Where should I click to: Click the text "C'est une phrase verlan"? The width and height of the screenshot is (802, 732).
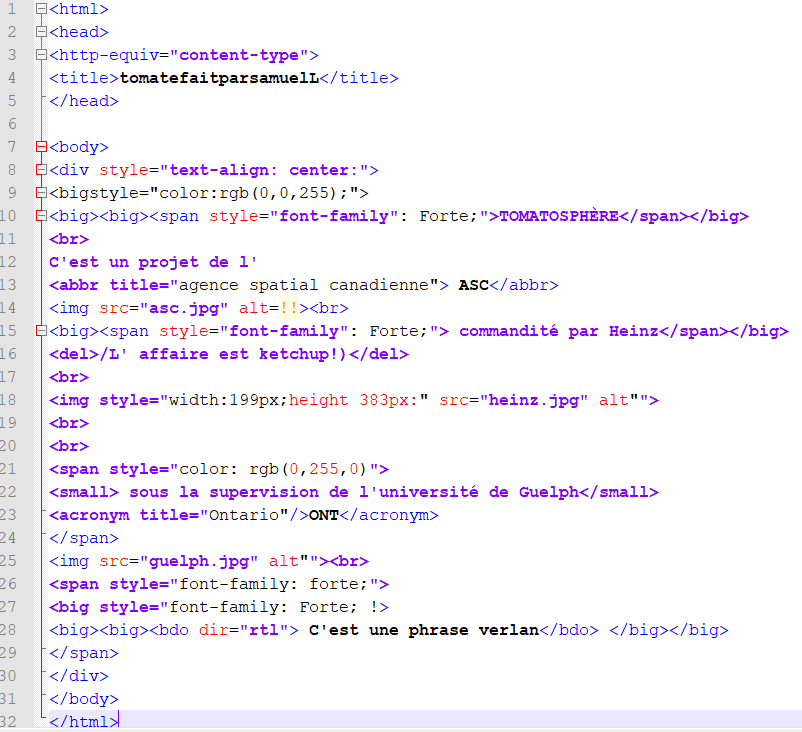coord(424,630)
